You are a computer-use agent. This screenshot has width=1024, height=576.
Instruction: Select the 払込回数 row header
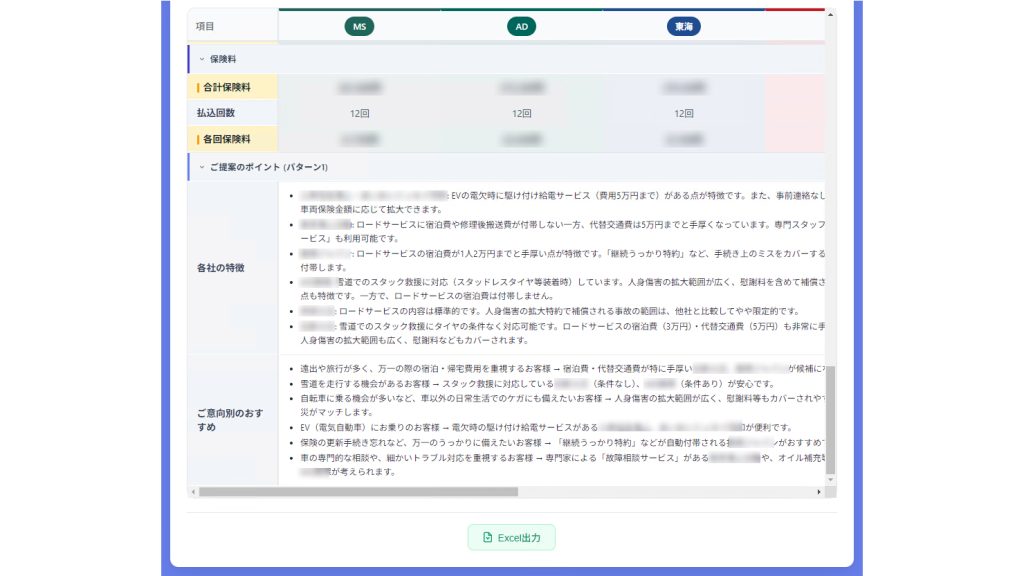pyautogui.click(x=232, y=113)
